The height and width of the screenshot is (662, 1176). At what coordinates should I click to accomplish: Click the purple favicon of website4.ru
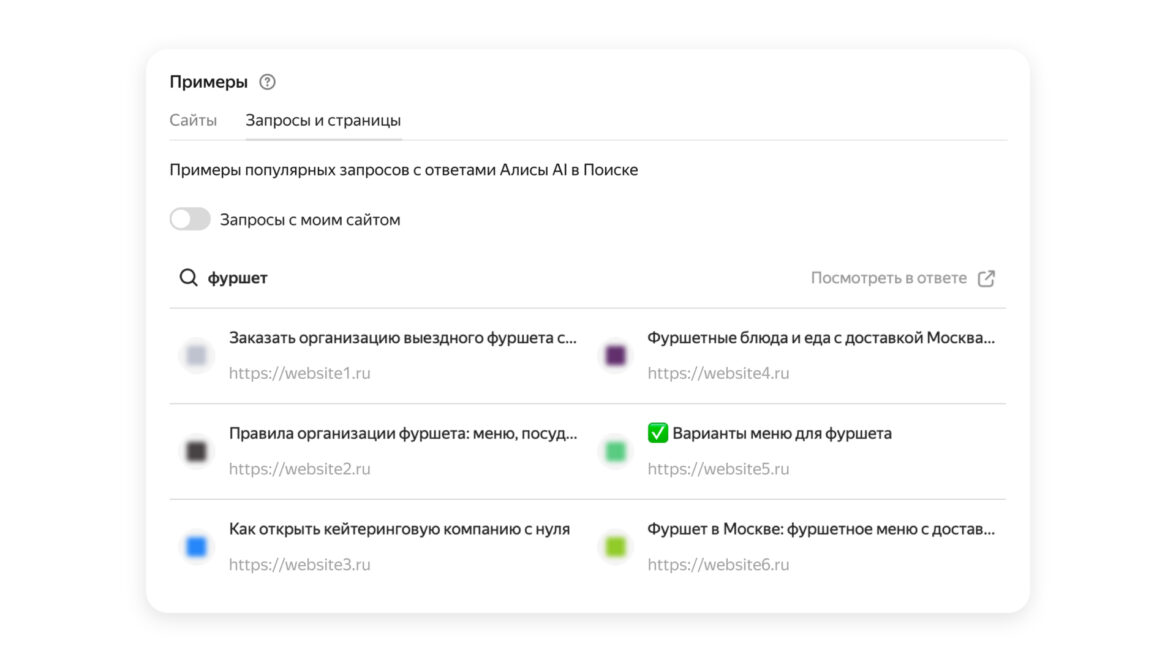(616, 355)
